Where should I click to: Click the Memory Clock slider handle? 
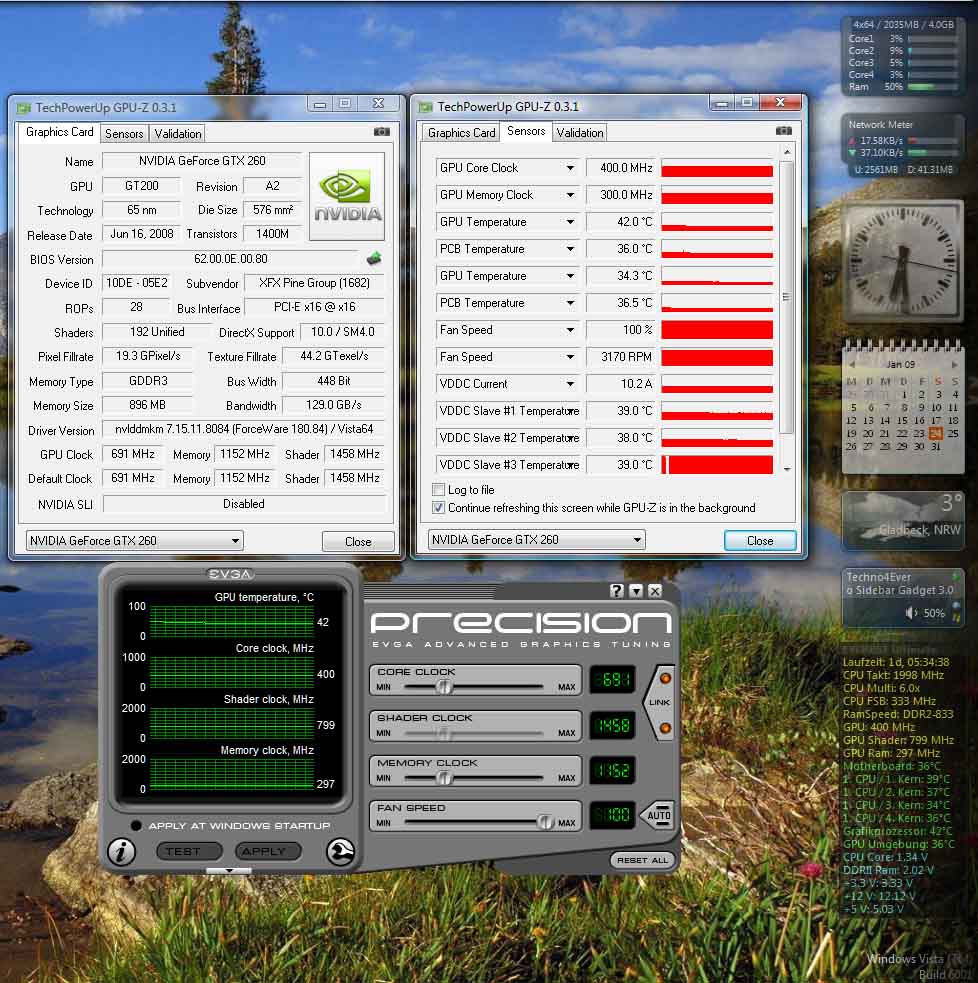point(444,778)
